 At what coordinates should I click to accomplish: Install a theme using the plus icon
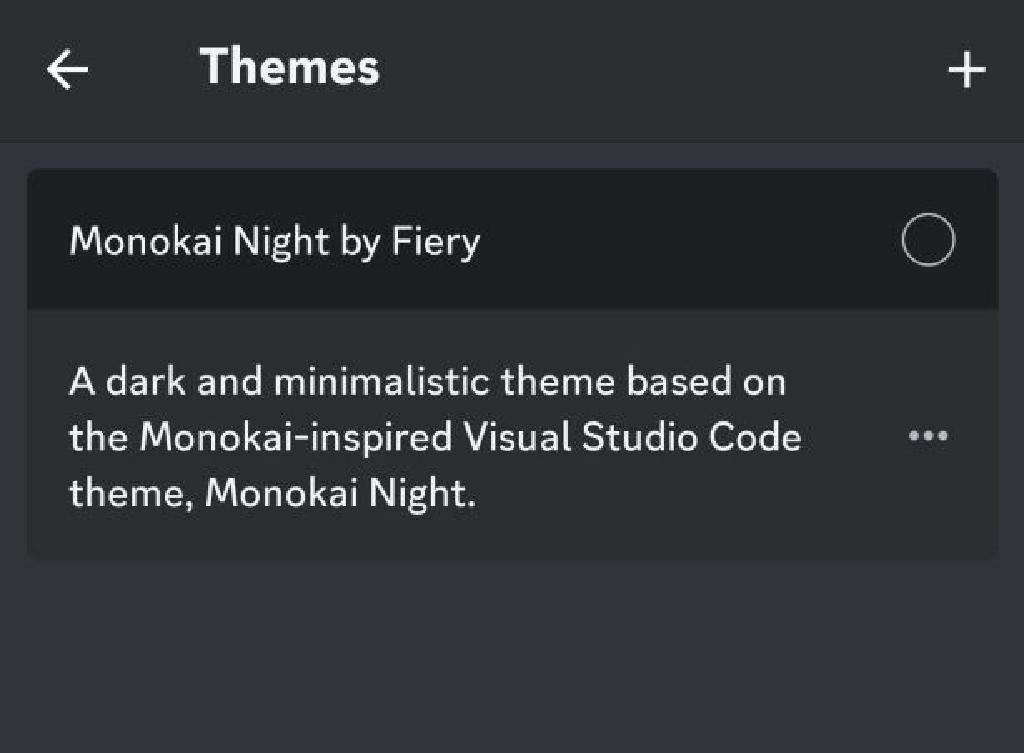point(966,70)
